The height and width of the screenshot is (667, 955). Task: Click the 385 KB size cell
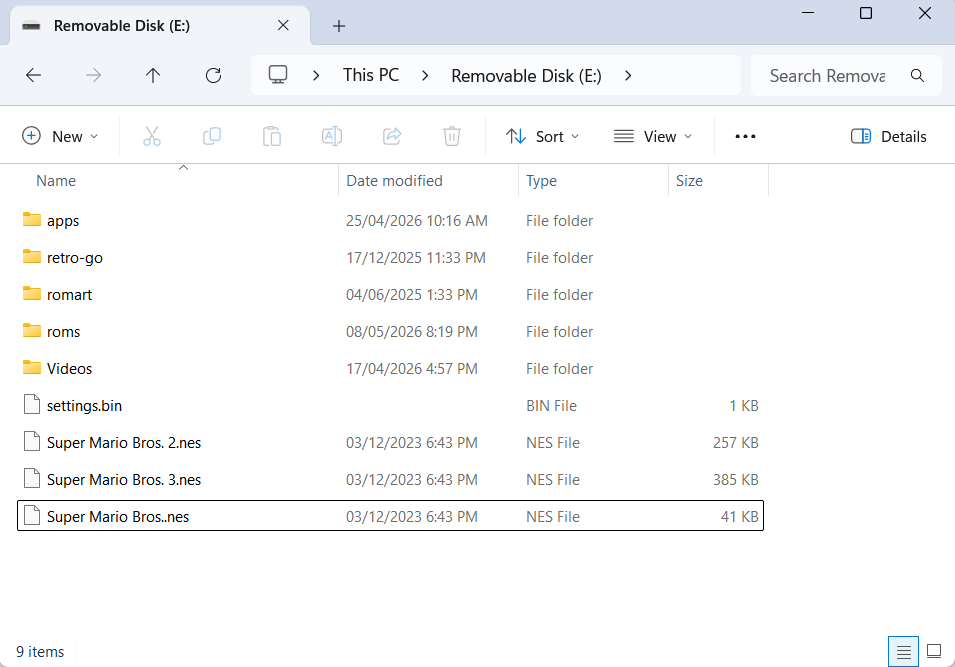736,480
